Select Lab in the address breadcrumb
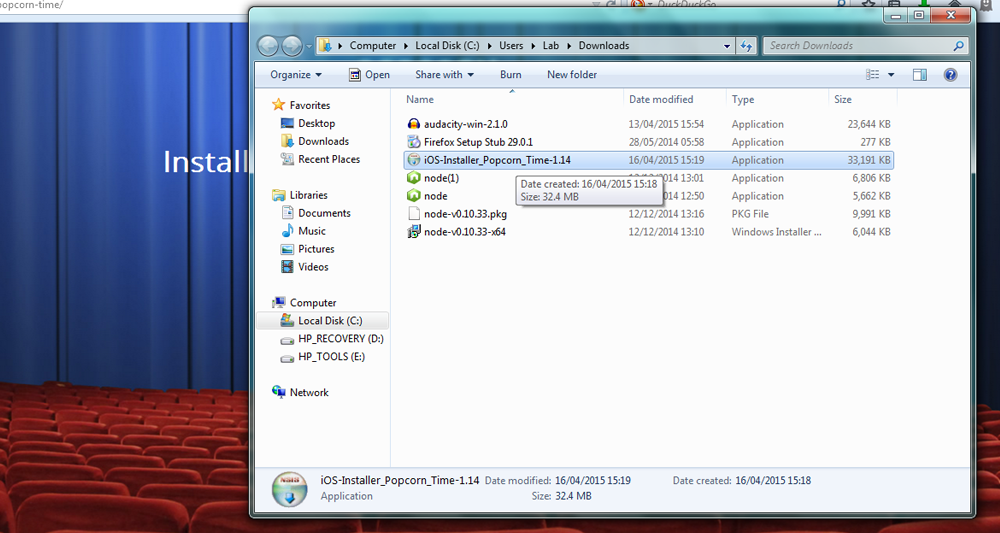 [x=550, y=46]
